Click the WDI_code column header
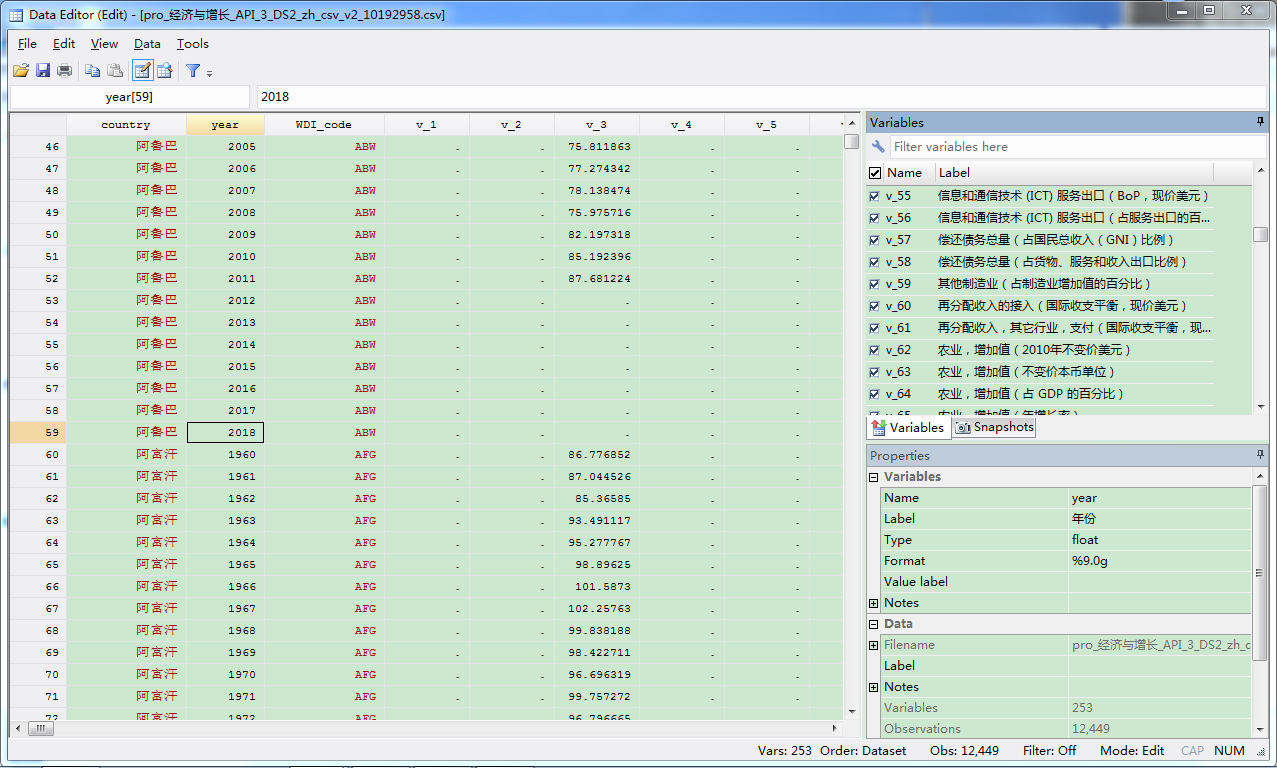 [x=323, y=125]
